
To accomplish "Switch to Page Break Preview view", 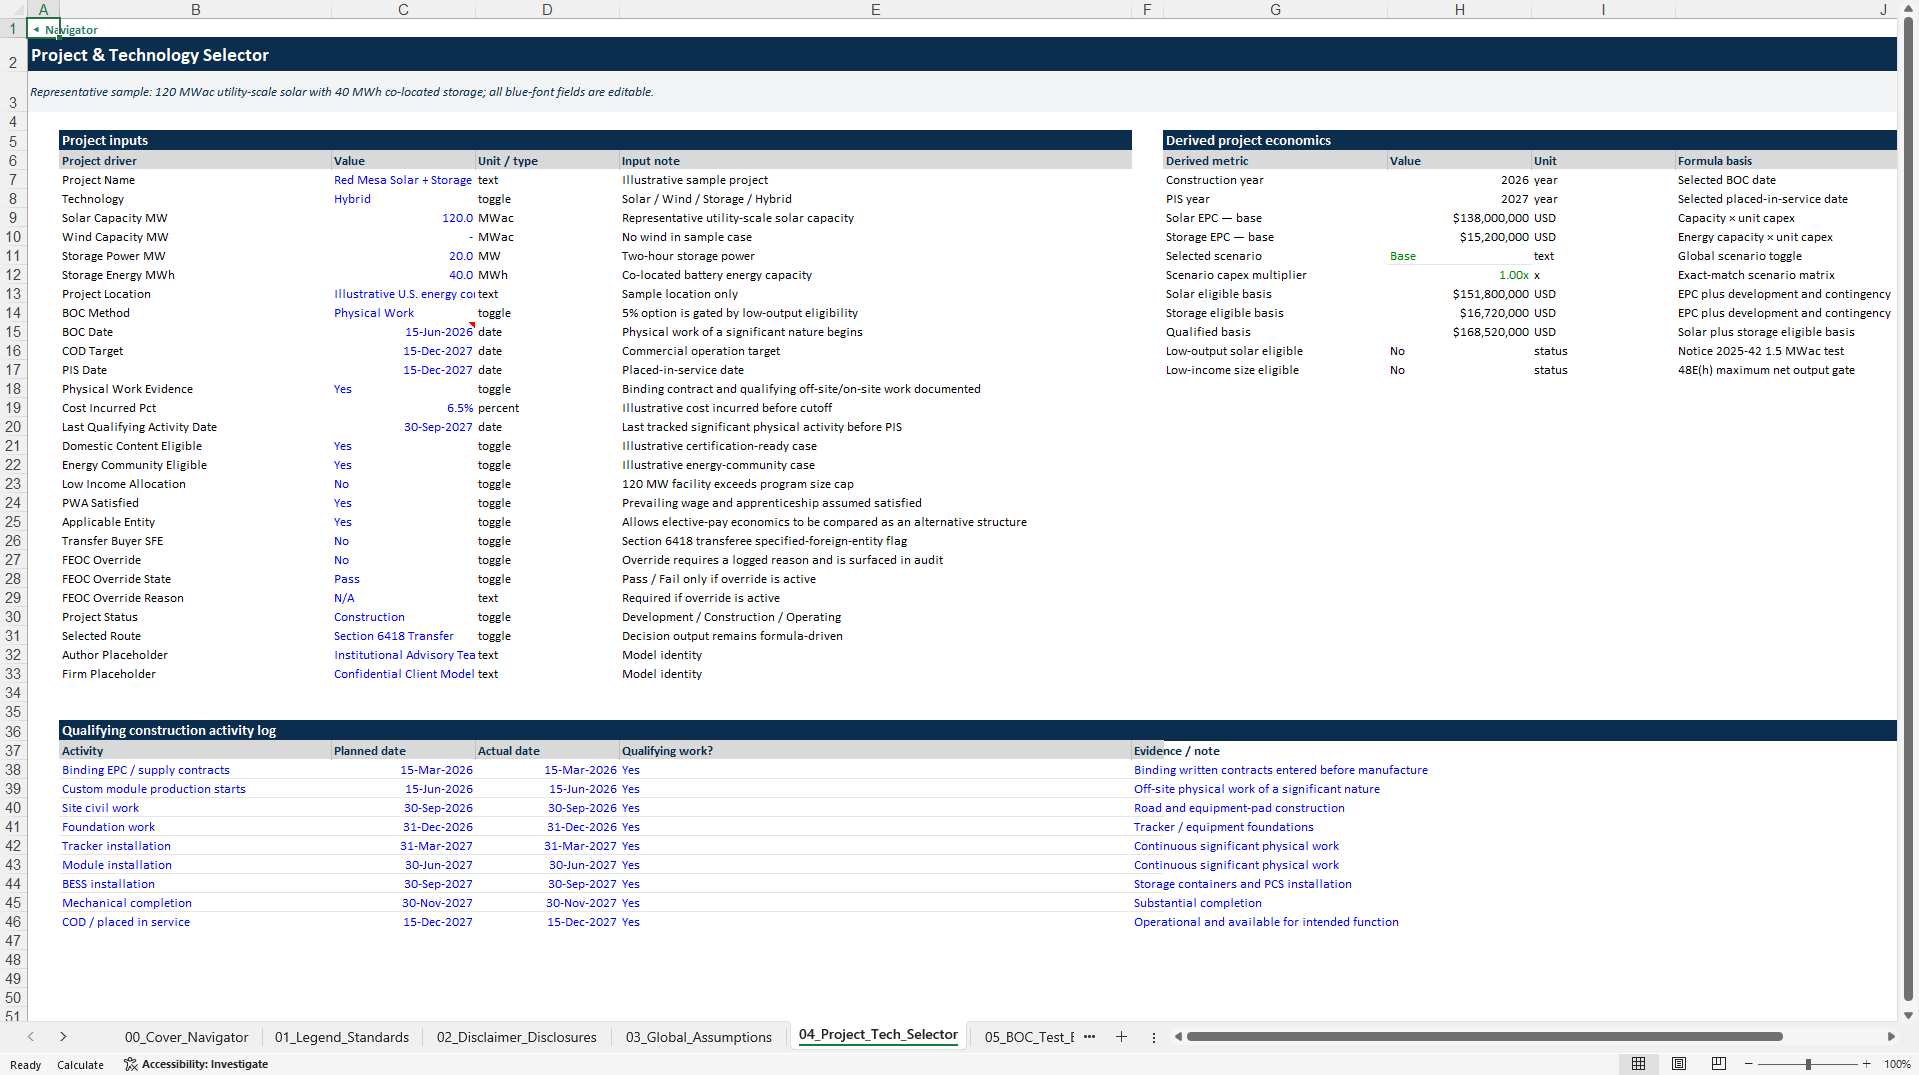I will [1719, 1064].
